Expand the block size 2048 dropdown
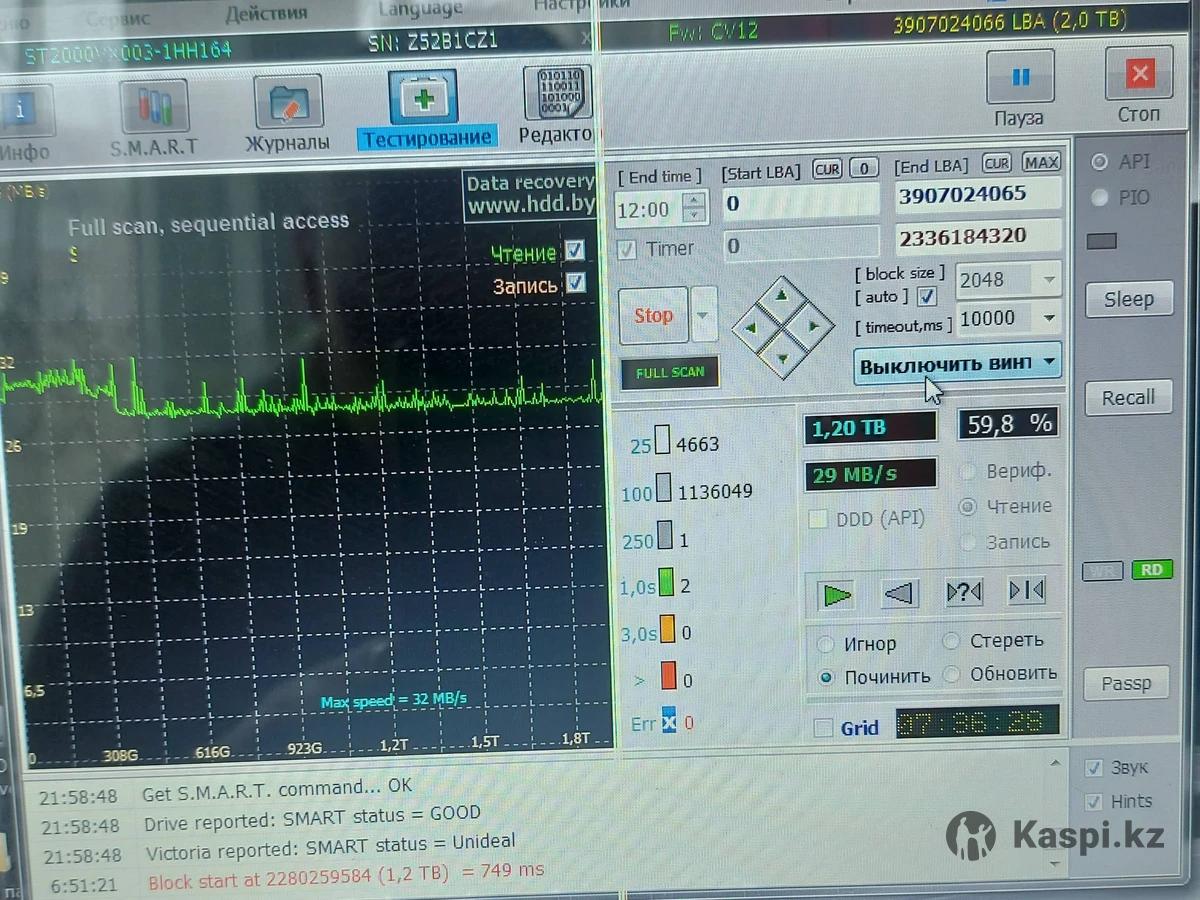Viewport: 1200px width, 900px height. click(x=1049, y=280)
